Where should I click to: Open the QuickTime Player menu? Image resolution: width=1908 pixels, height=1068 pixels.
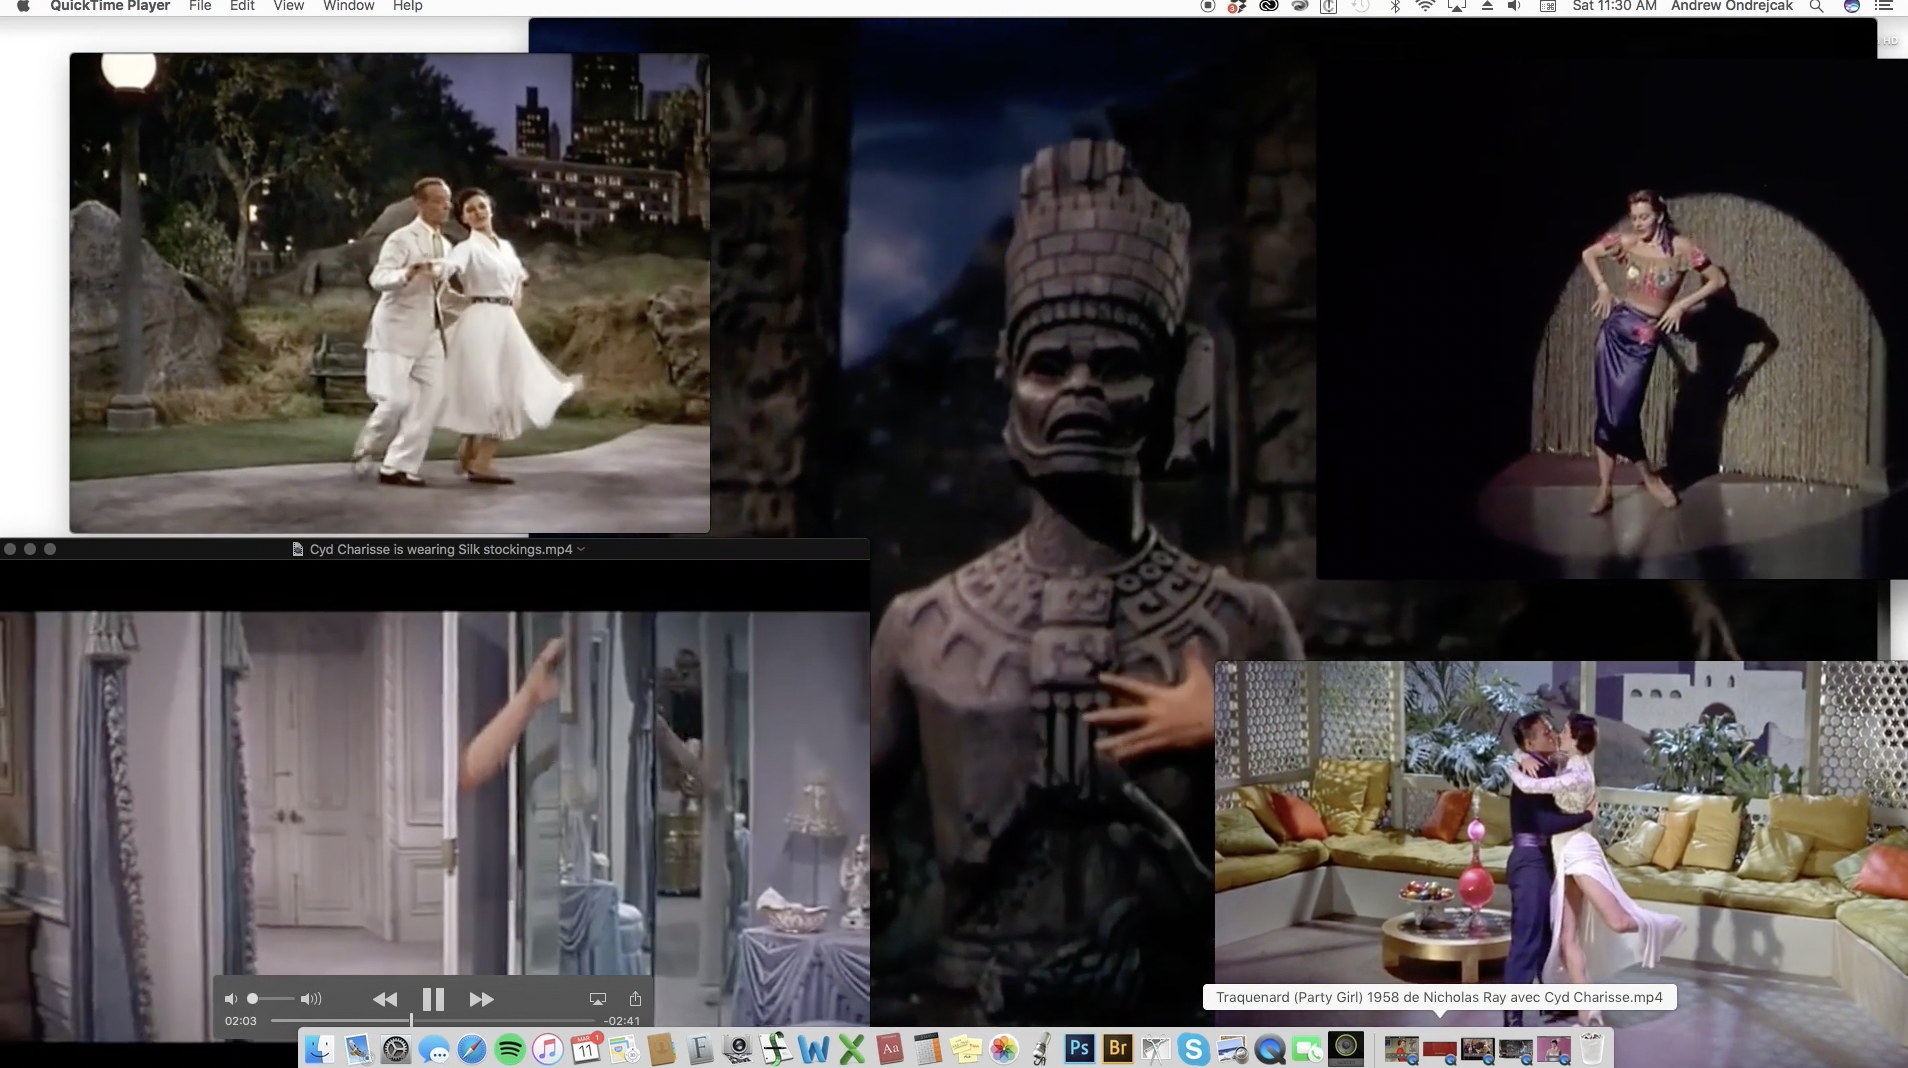pyautogui.click(x=110, y=6)
